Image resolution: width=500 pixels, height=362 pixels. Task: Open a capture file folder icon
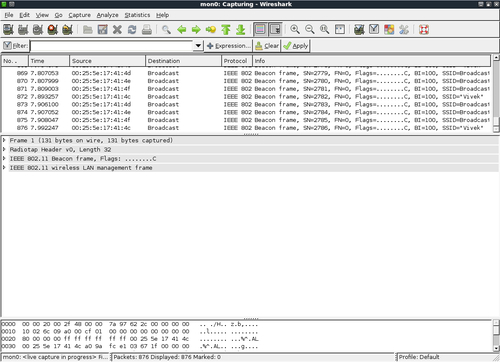pos(88,30)
